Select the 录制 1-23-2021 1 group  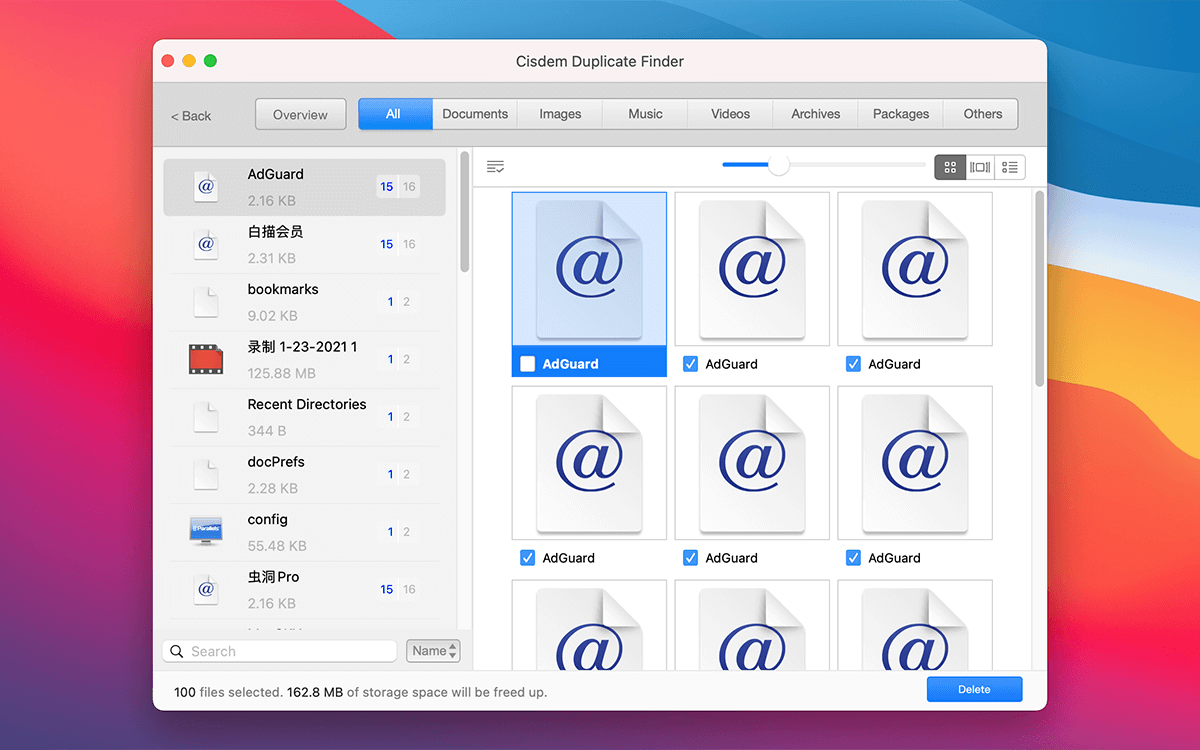click(x=304, y=359)
